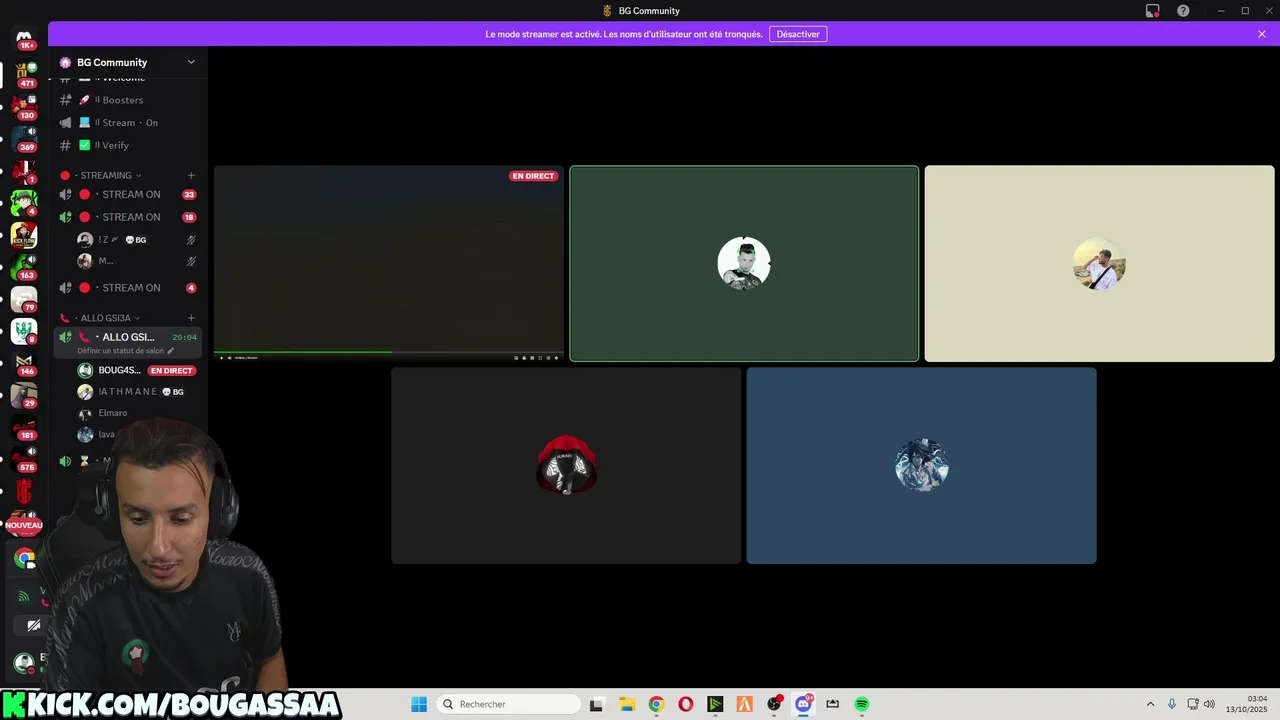Open the help question mark icon
The height and width of the screenshot is (720, 1280).
(1183, 11)
